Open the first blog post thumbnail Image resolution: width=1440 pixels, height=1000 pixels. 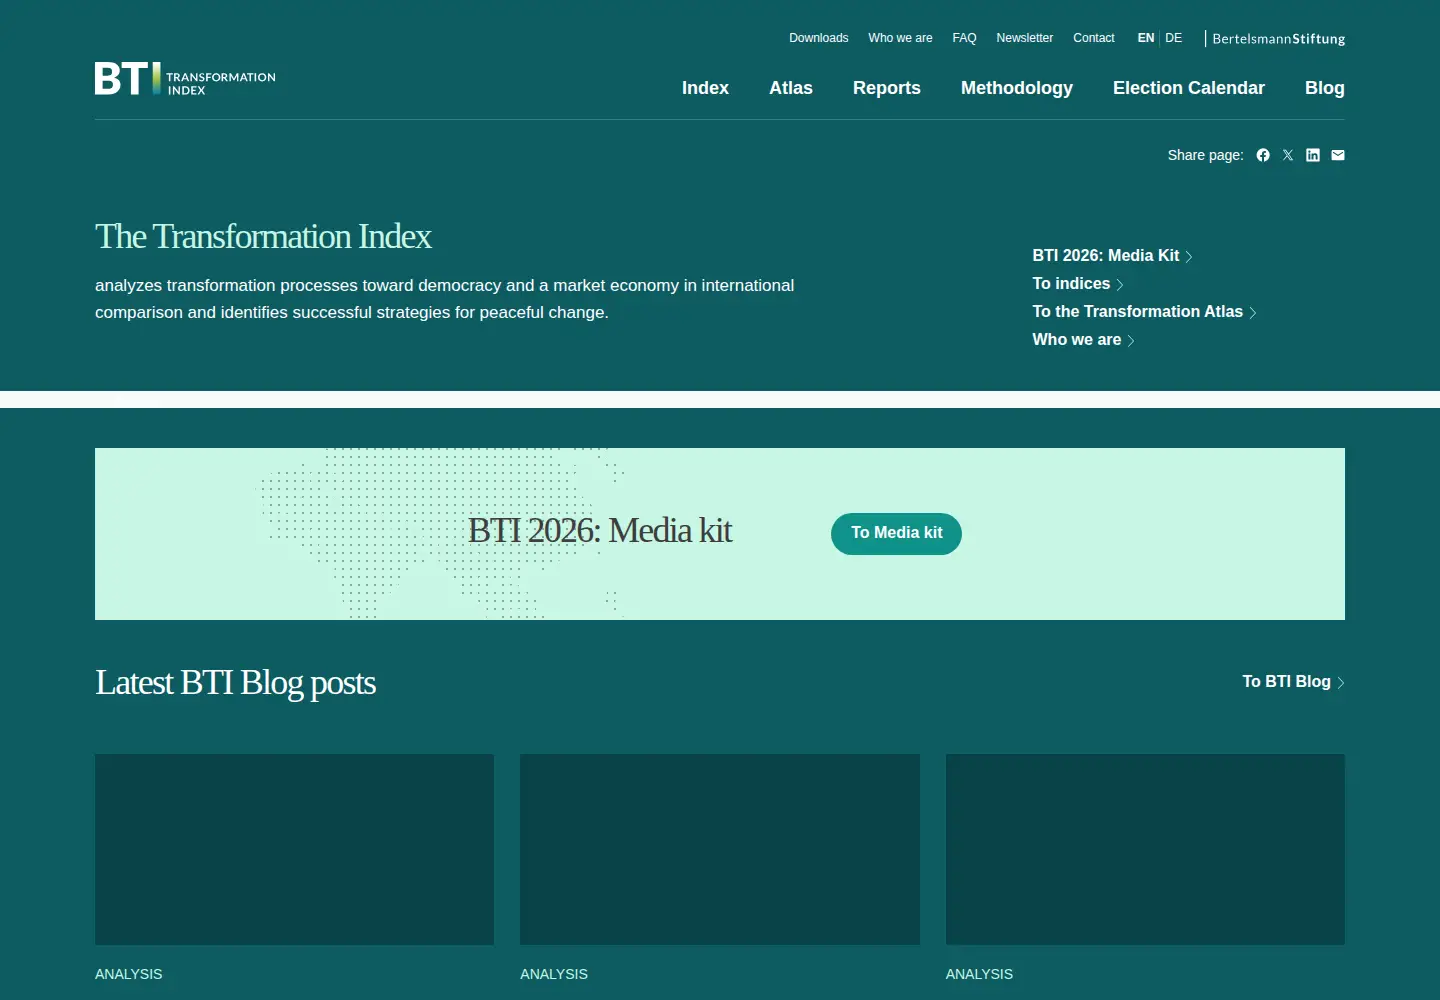tap(294, 849)
